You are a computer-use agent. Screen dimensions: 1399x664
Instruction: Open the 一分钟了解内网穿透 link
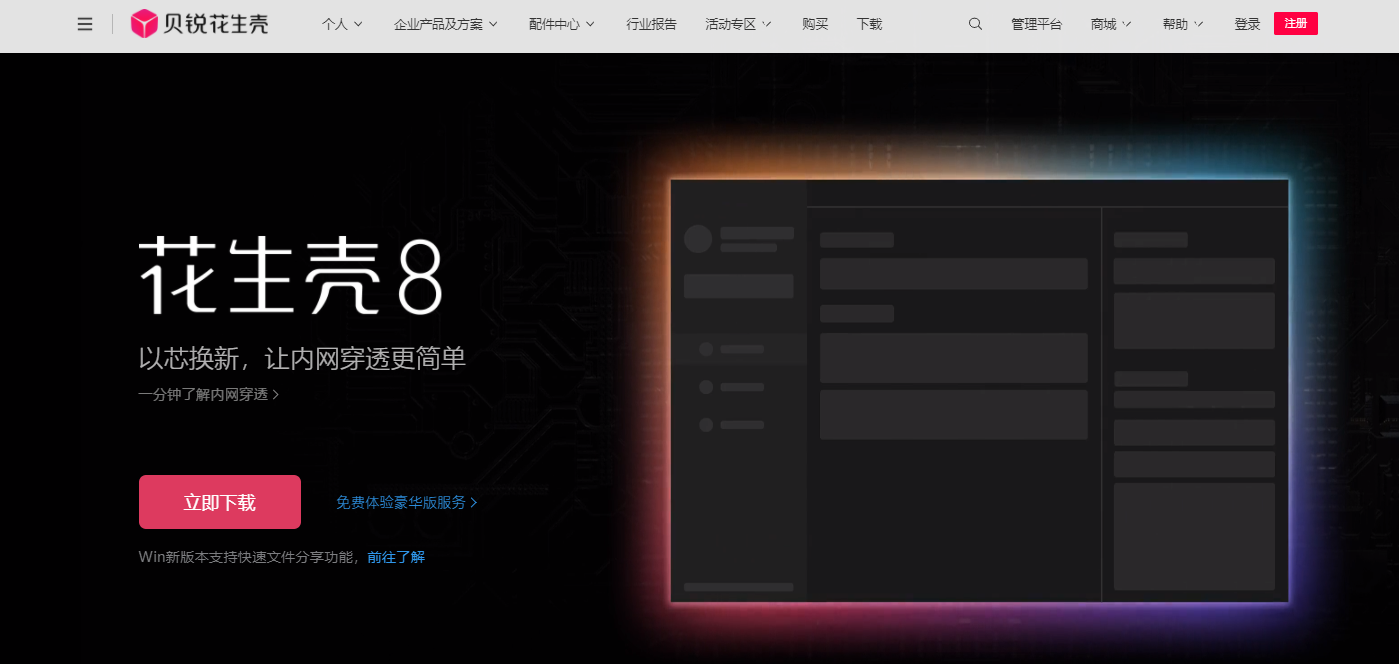209,394
